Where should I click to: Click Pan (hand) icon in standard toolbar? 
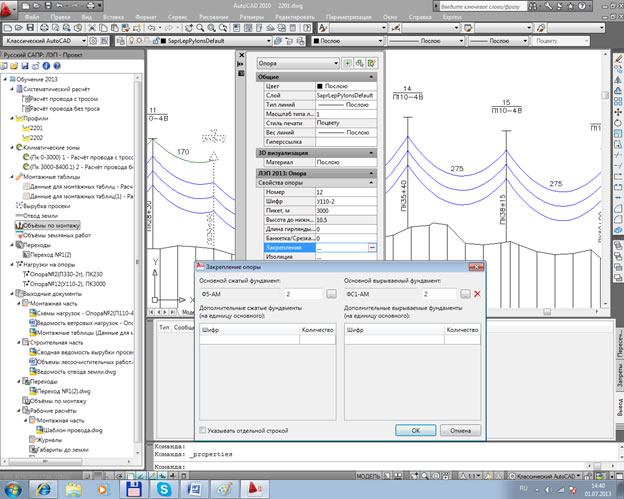[189, 28]
